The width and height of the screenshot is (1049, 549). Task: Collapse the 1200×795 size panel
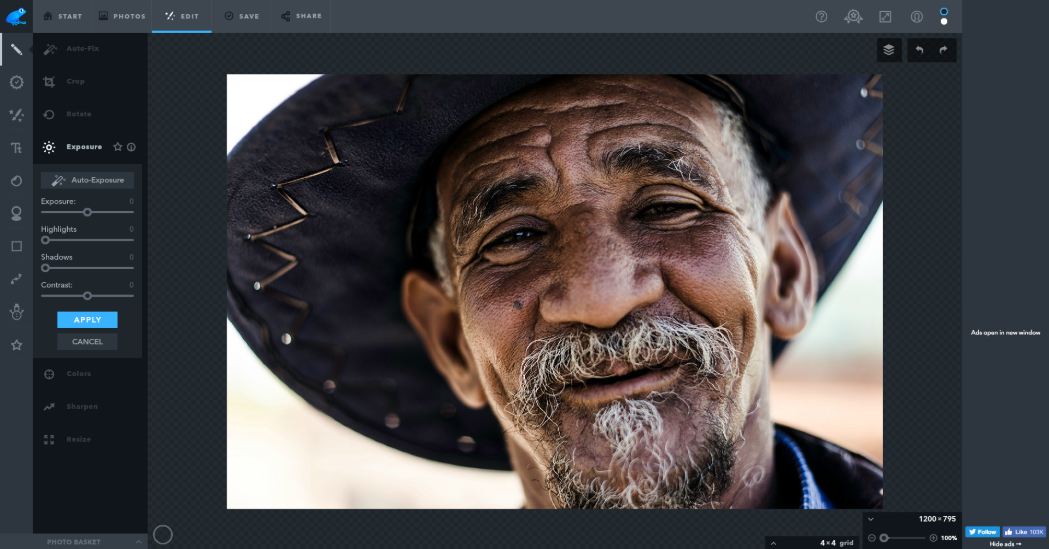click(871, 519)
